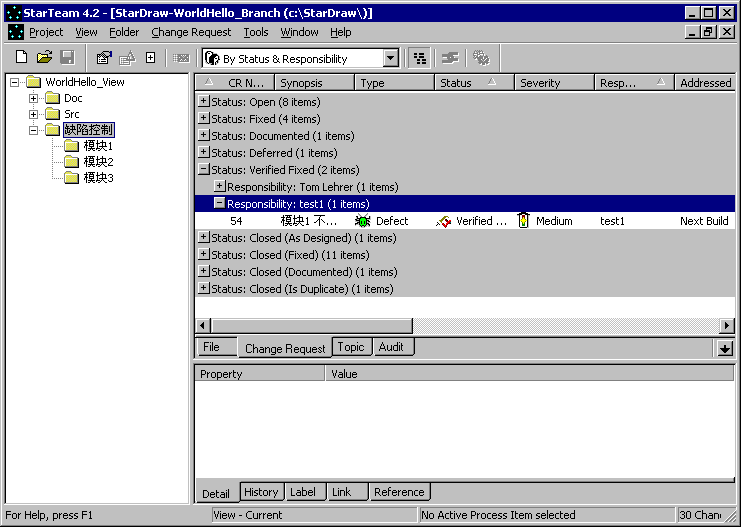Click the WorldHello_View folder icon

coord(34,82)
